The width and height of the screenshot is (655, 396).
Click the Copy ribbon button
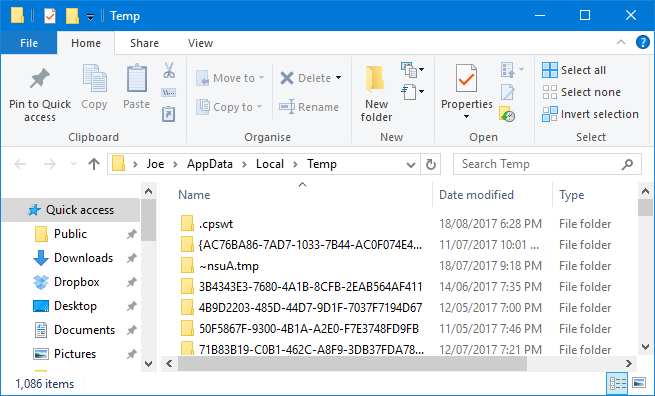(x=94, y=87)
